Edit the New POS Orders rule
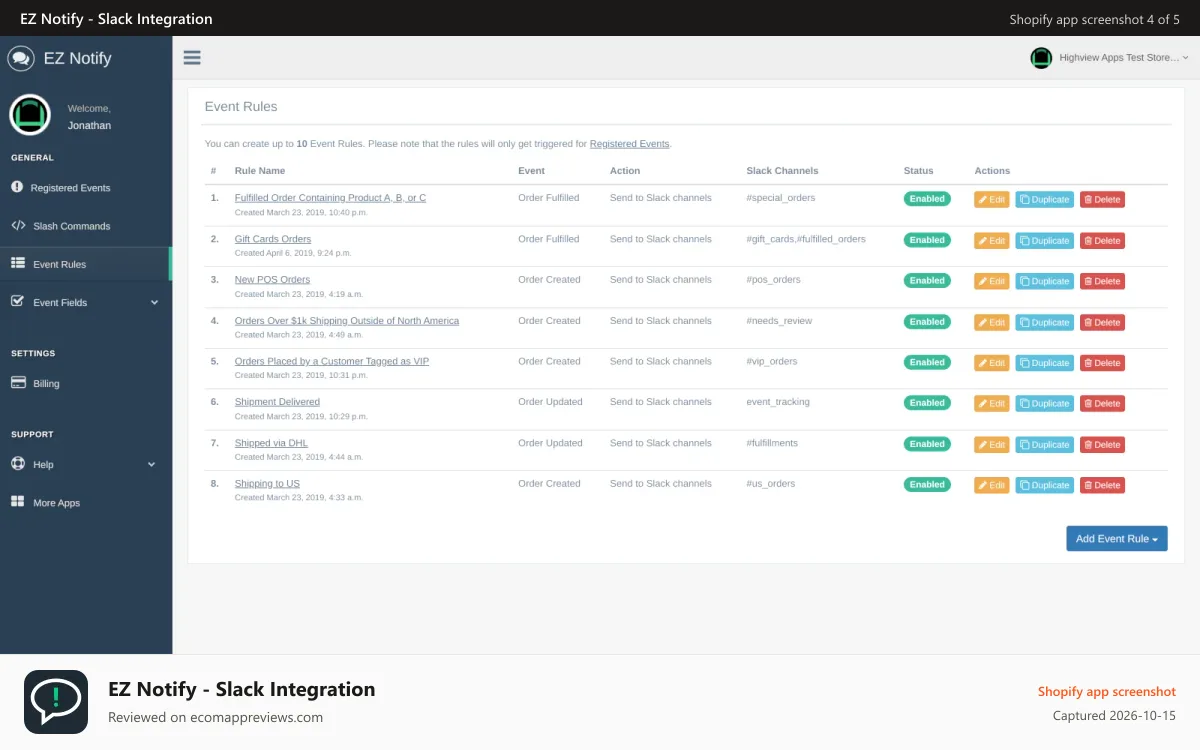1200x750 pixels. tap(992, 281)
